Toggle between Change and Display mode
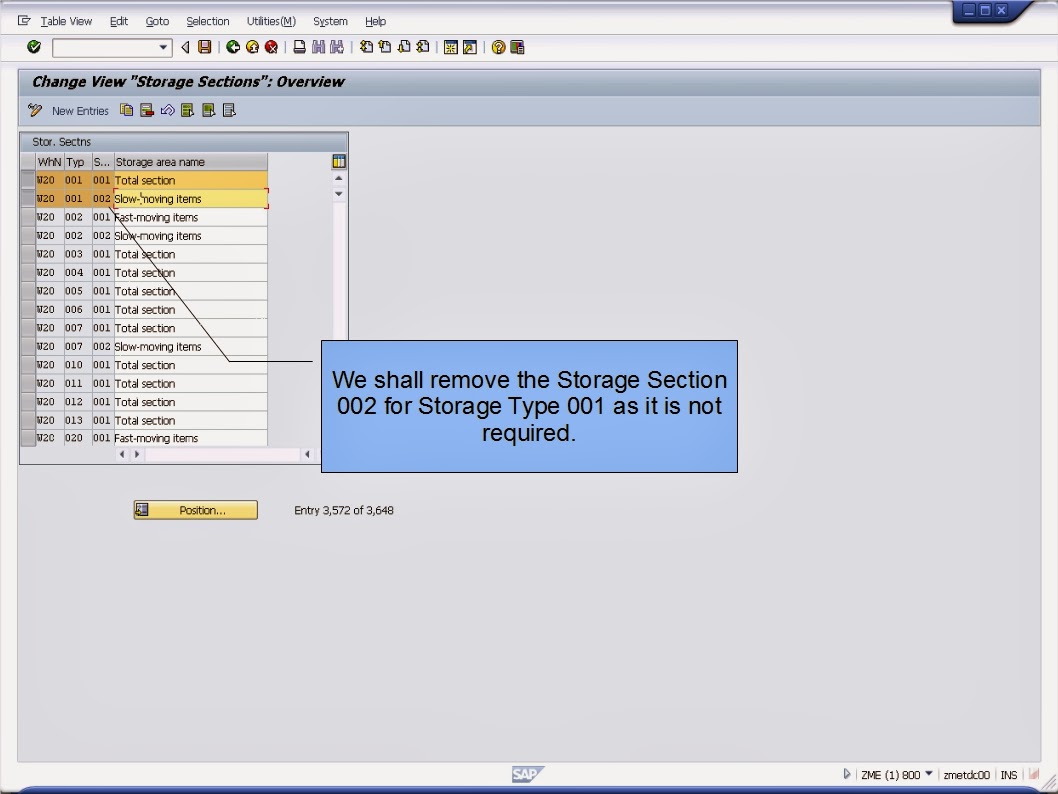The image size is (1058, 794). [x=34, y=110]
